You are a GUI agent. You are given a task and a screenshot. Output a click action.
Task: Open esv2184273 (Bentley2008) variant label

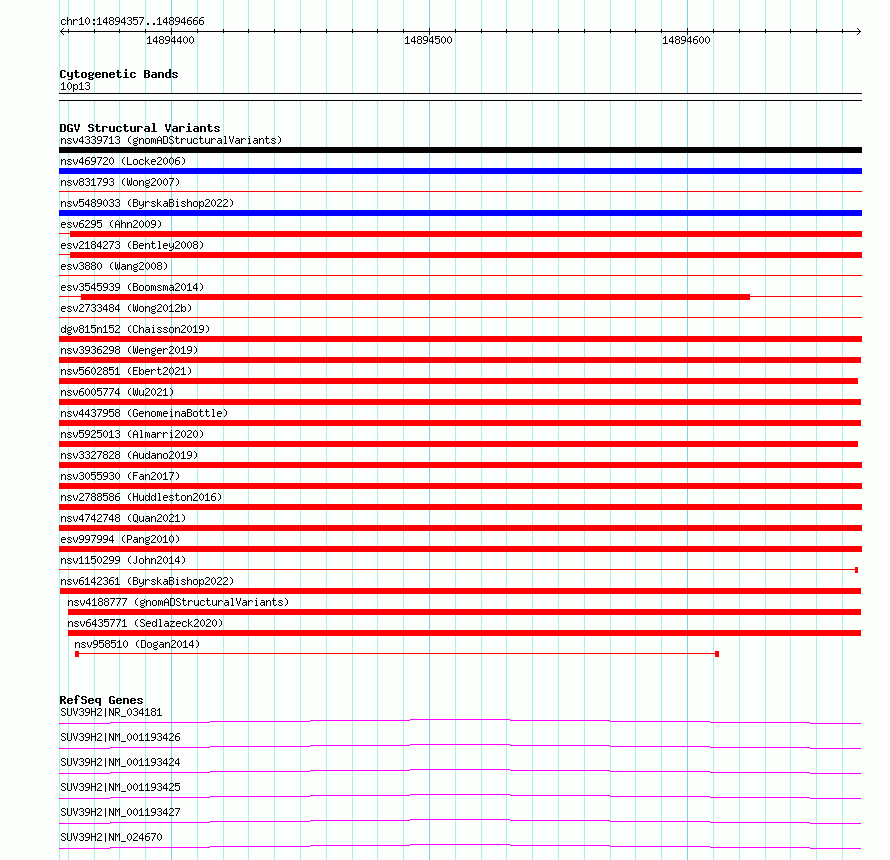(132, 245)
